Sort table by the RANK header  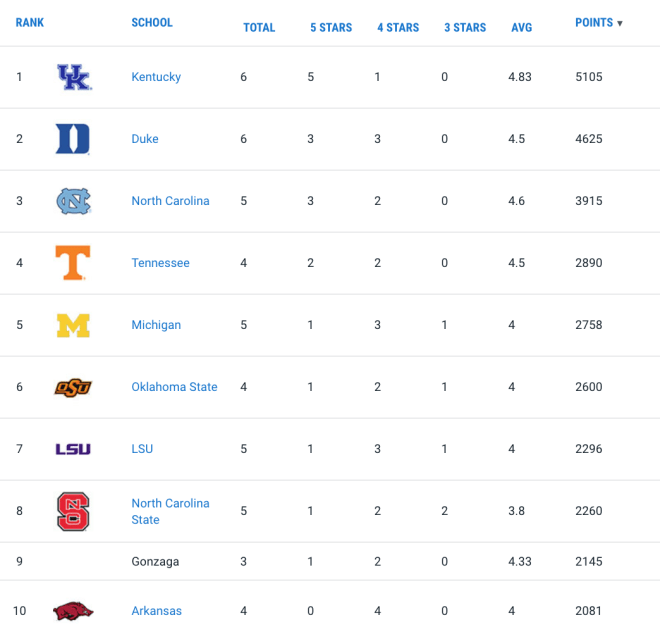coord(29,22)
